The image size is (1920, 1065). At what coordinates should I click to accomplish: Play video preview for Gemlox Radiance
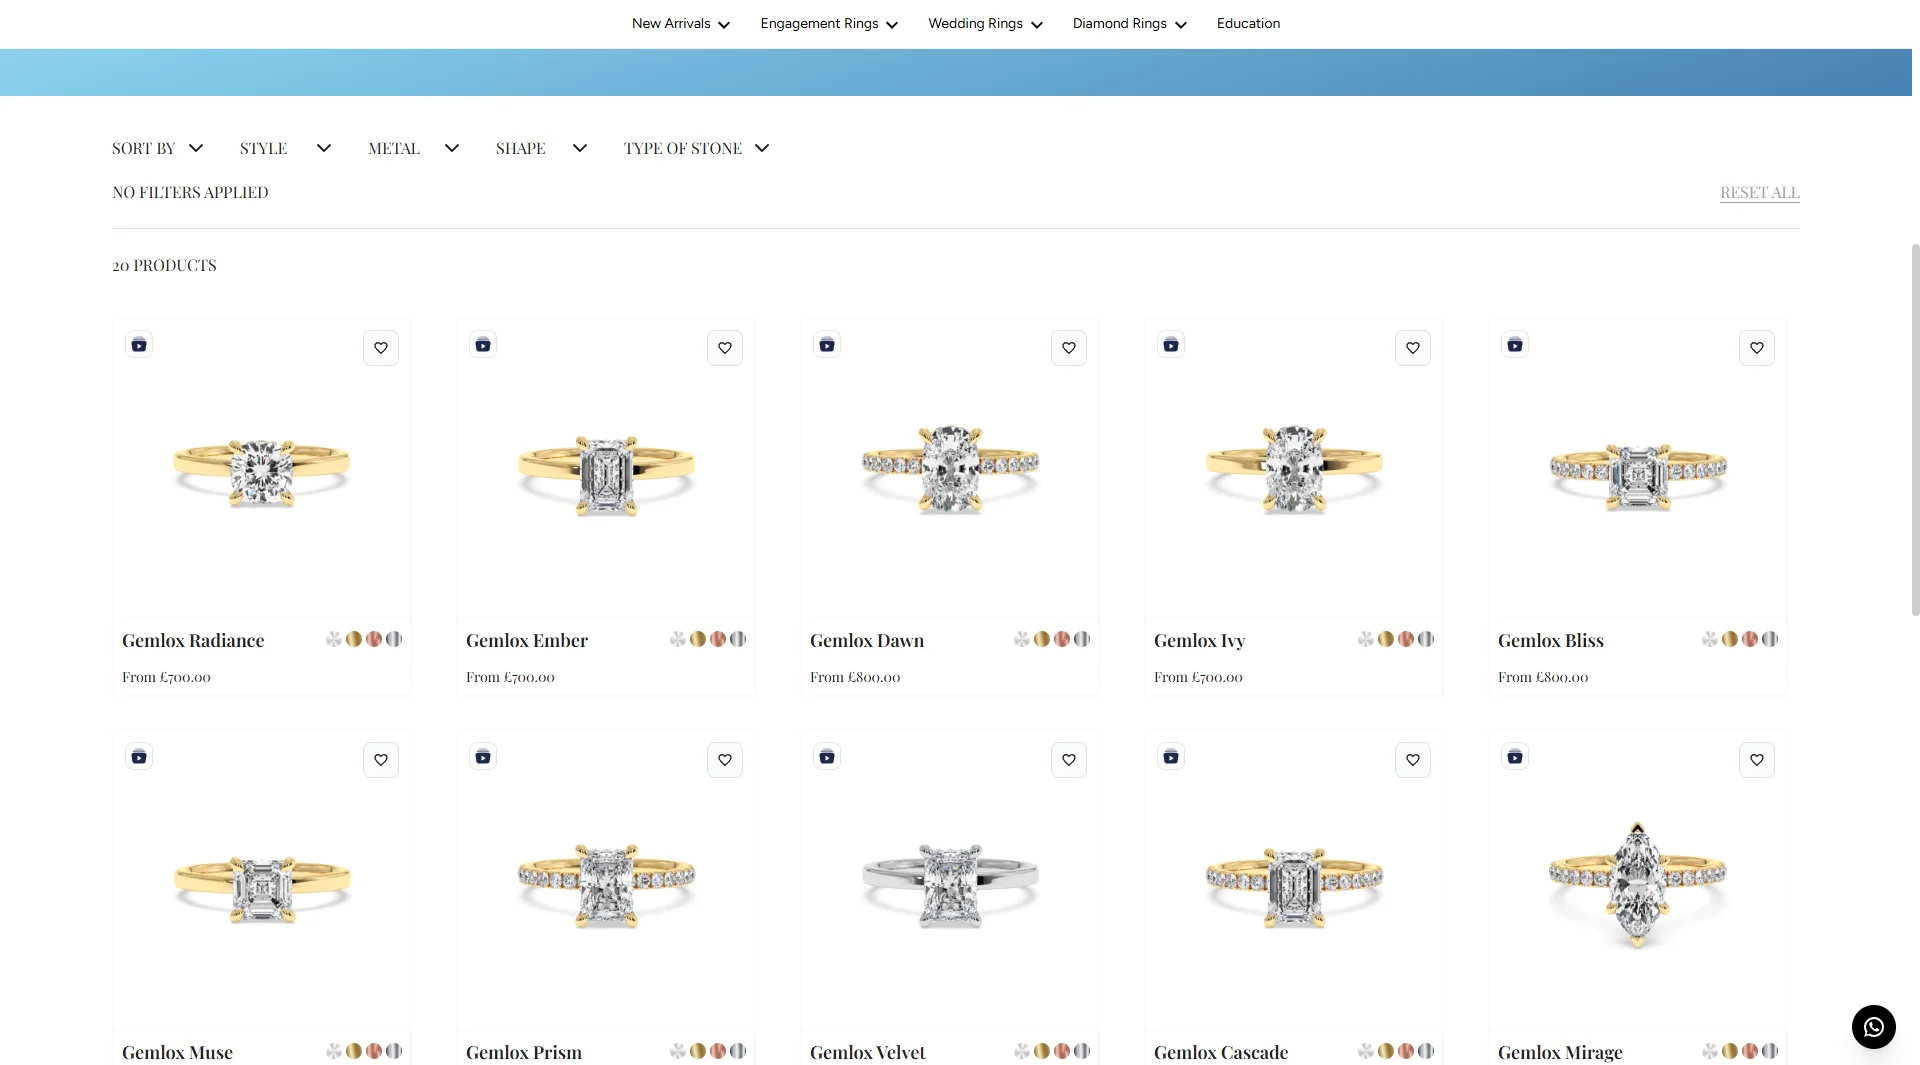(139, 345)
